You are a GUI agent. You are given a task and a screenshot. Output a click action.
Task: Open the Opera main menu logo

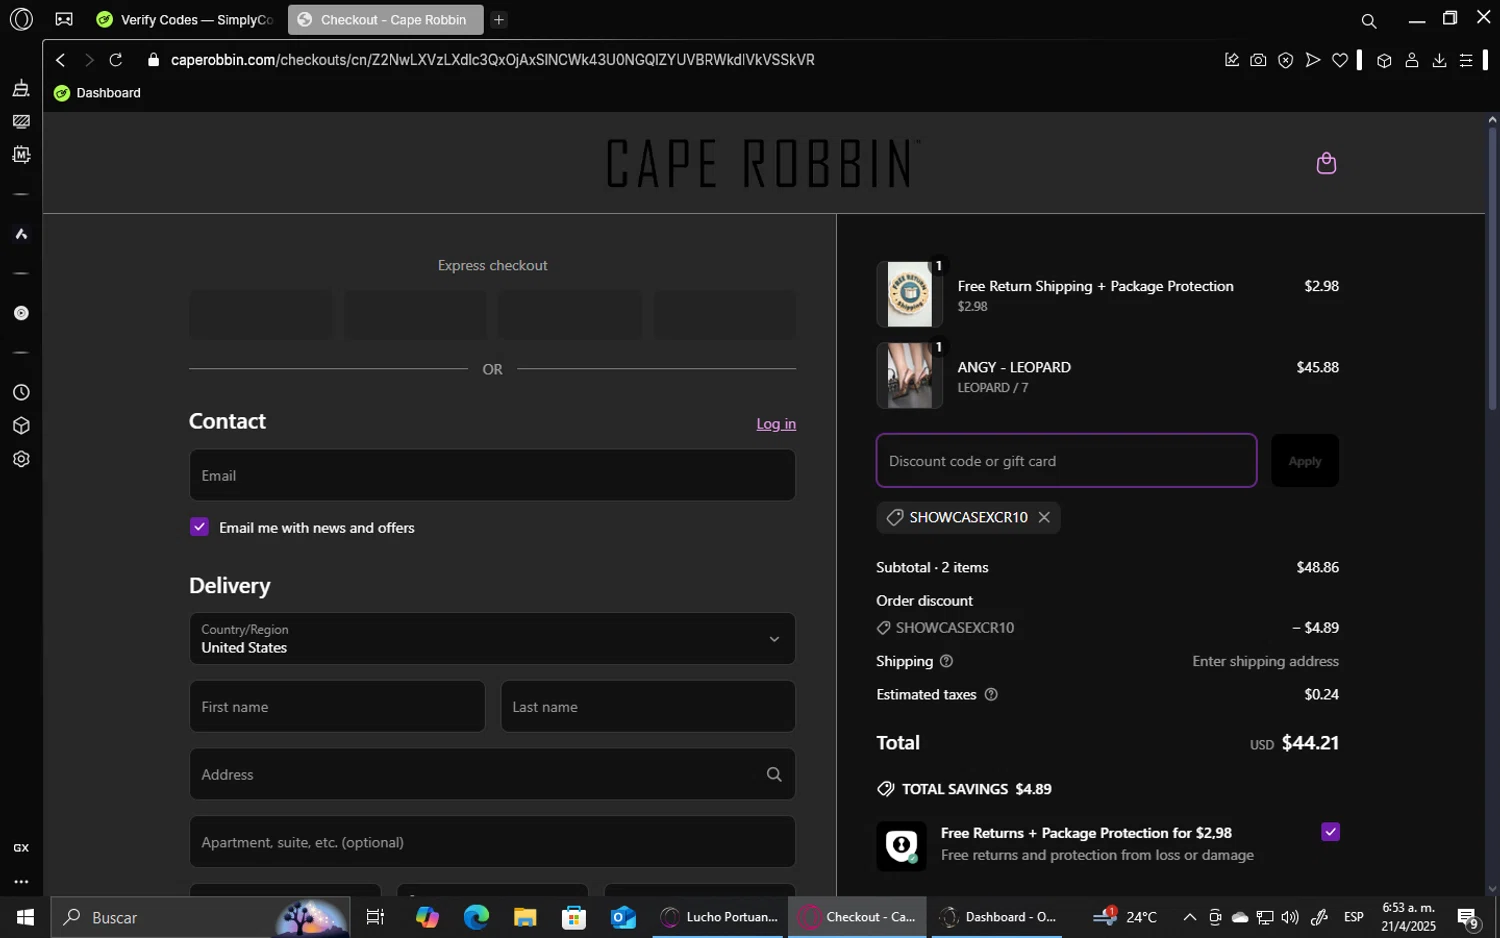coord(21,19)
